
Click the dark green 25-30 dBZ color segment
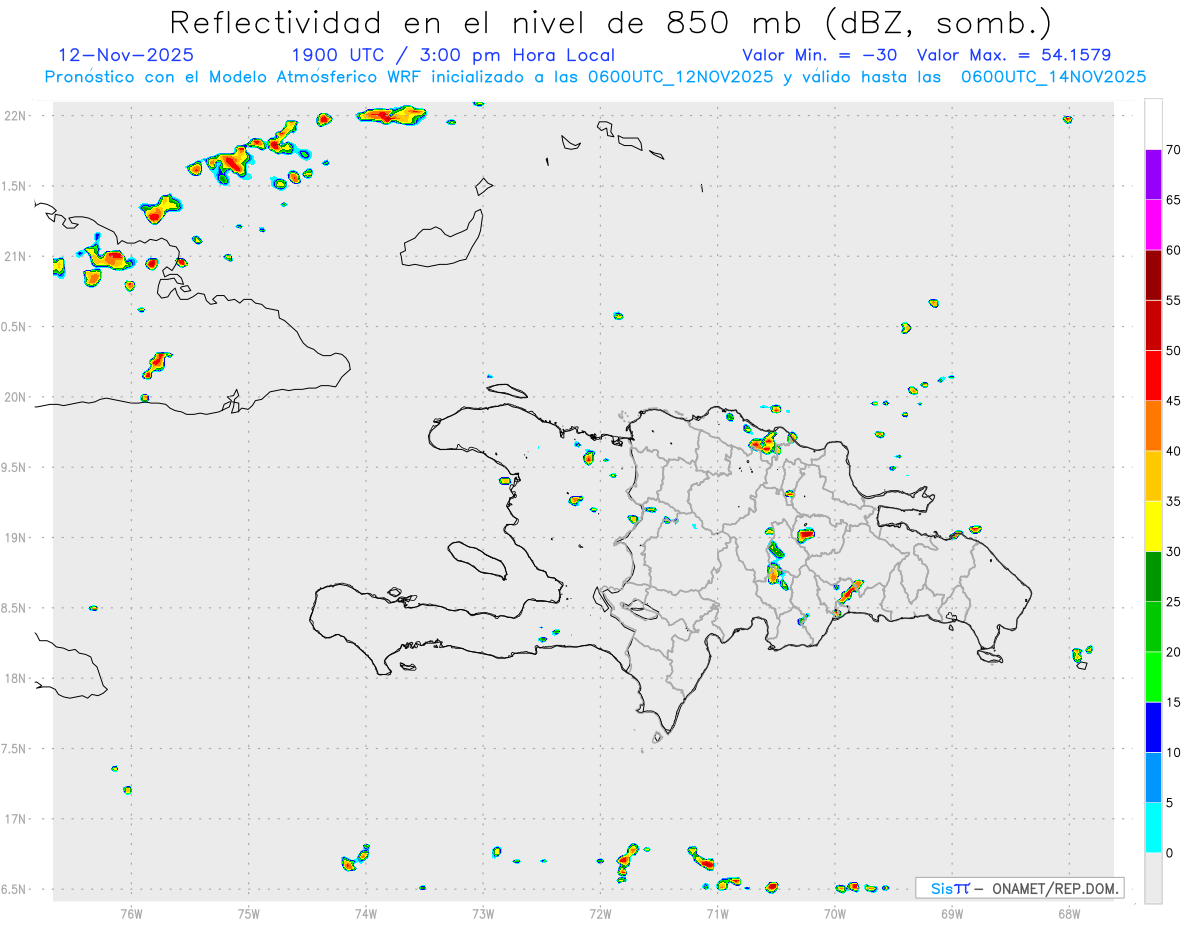point(1153,577)
